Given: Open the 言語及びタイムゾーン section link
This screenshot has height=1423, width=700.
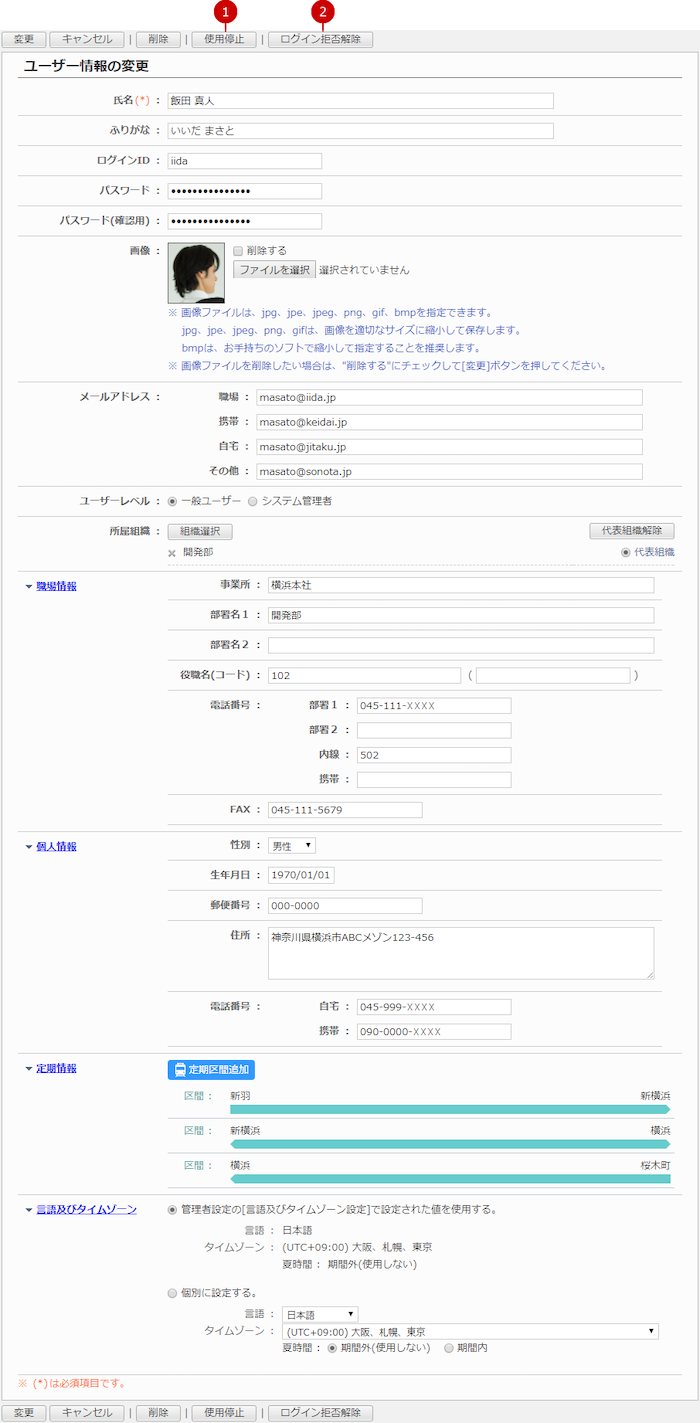Looking at the screenshot, I should point(86,1209).
